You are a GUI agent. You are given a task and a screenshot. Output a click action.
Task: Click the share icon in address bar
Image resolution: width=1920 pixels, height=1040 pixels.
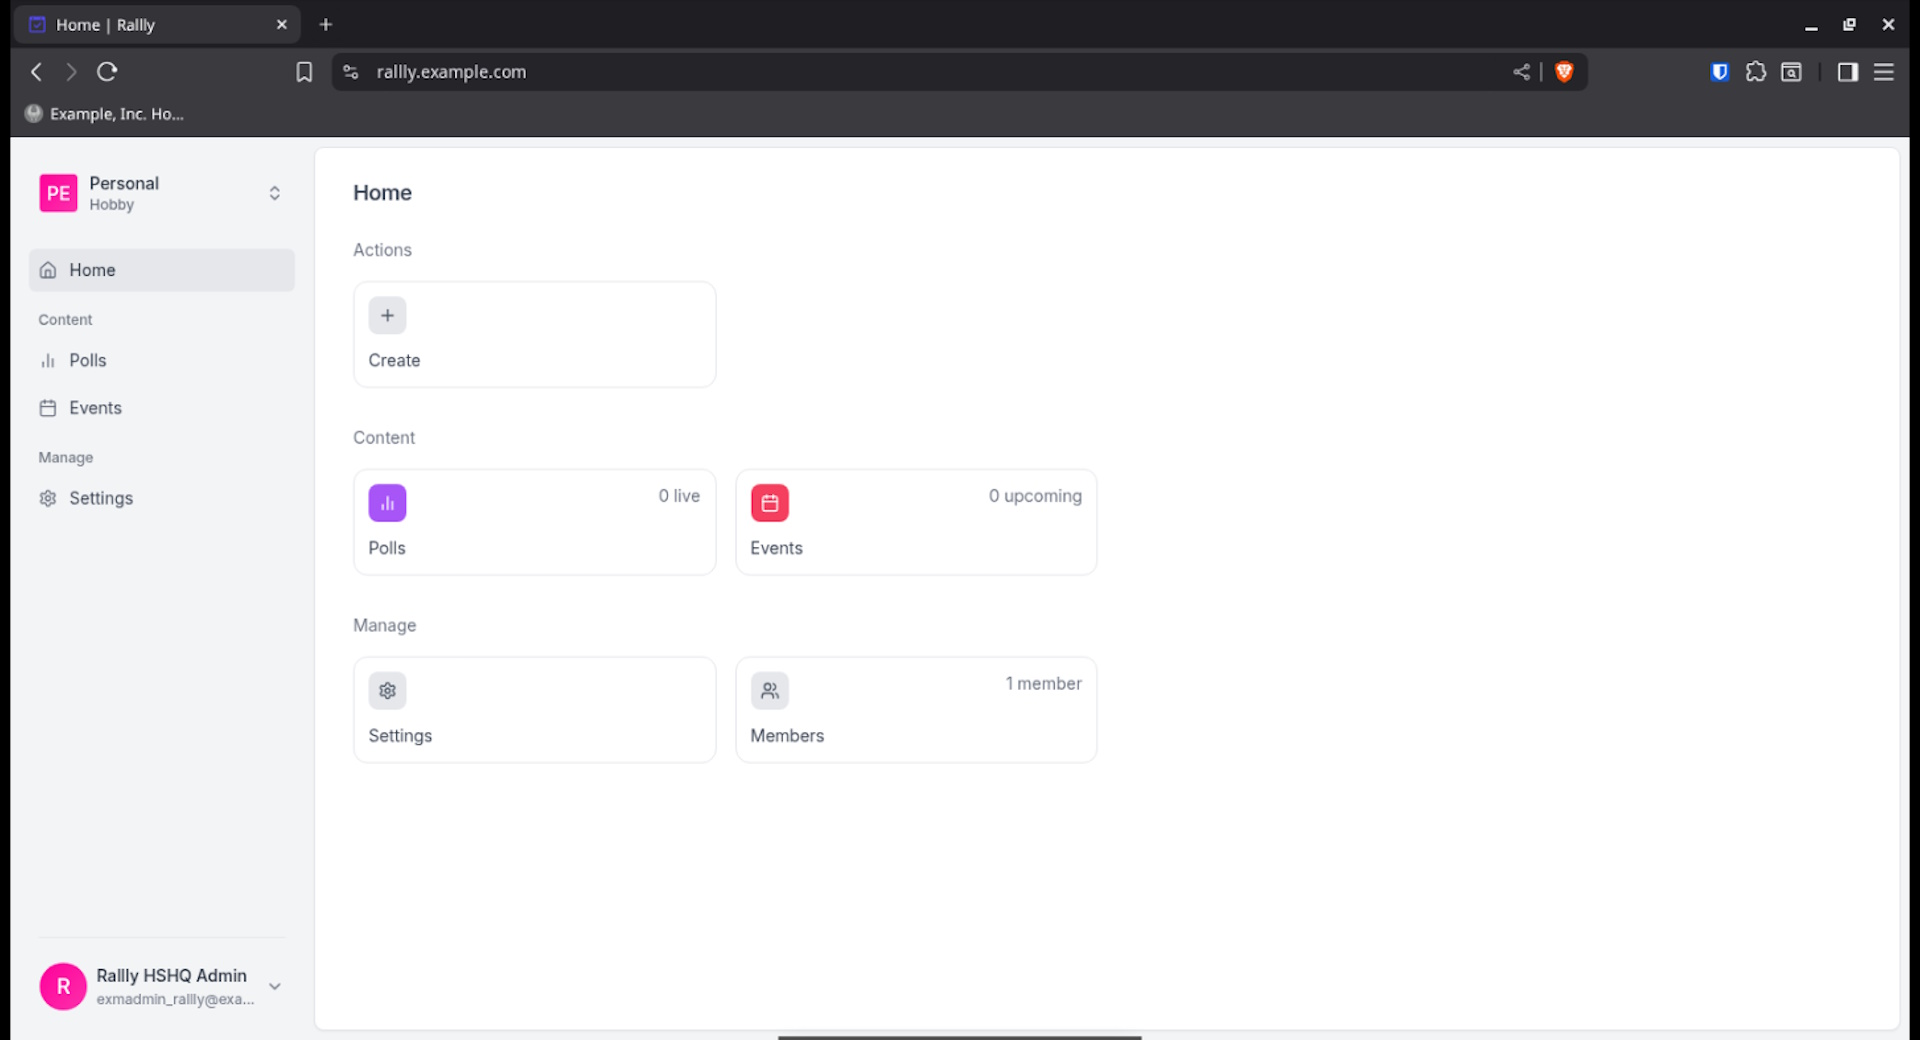tap(1521, 72)
